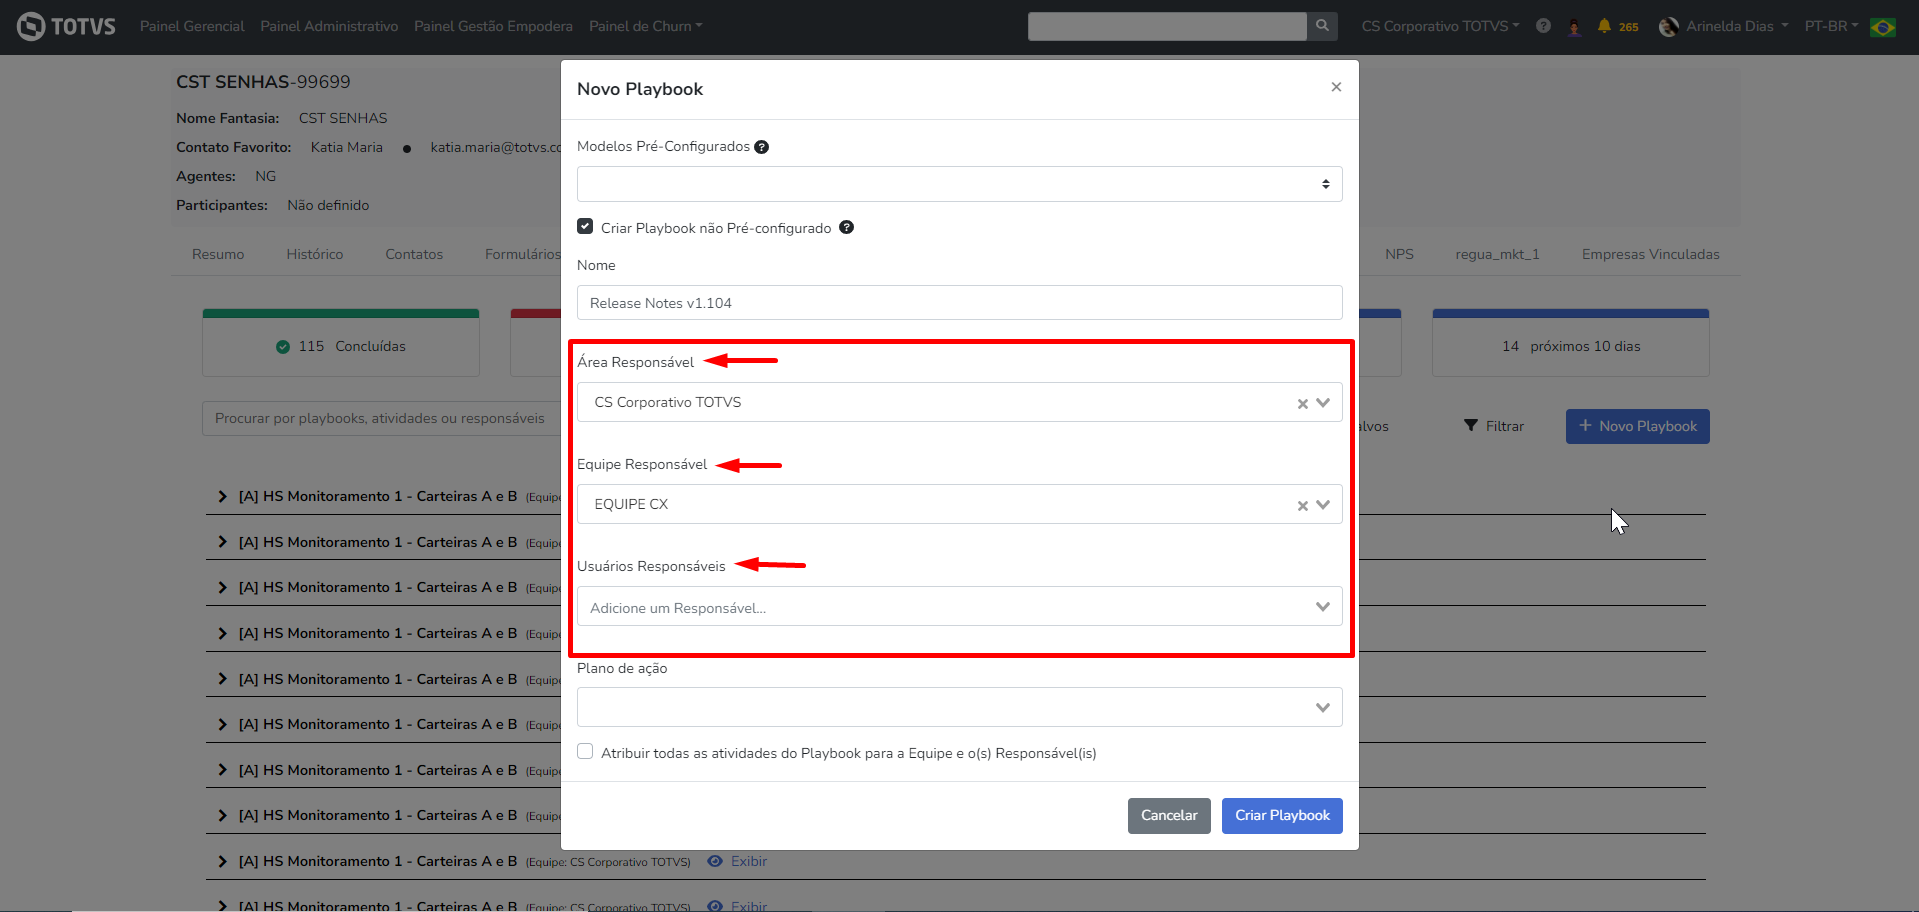Image resolution: width=1919 pixels, height=912 pixels.
Task: Click the Katia Maria contact name
Action: coord(346,147)
